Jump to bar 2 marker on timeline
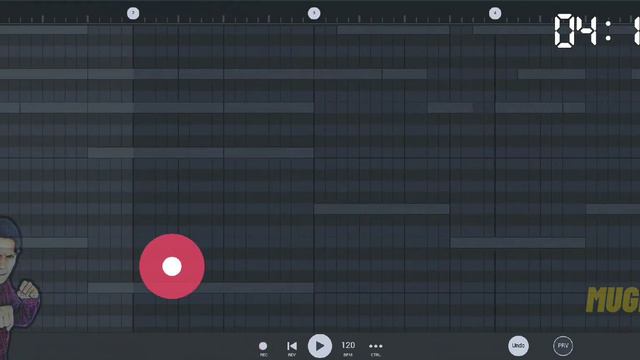This screenshot has height=360, width=640. point(133,13)
